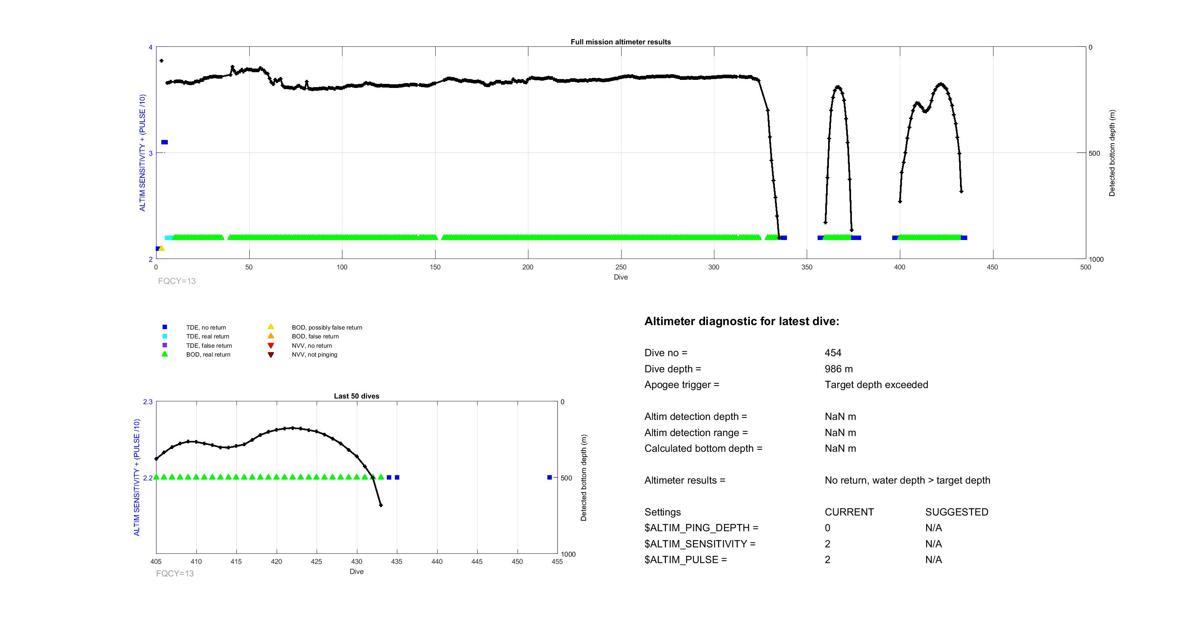
Task: Click the 'SUGGESTED' column header
Action: [957, 512]
